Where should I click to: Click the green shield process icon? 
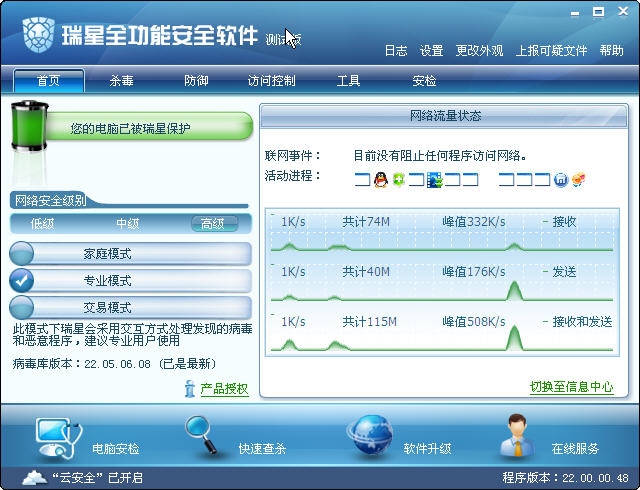[x=399, y=180]
